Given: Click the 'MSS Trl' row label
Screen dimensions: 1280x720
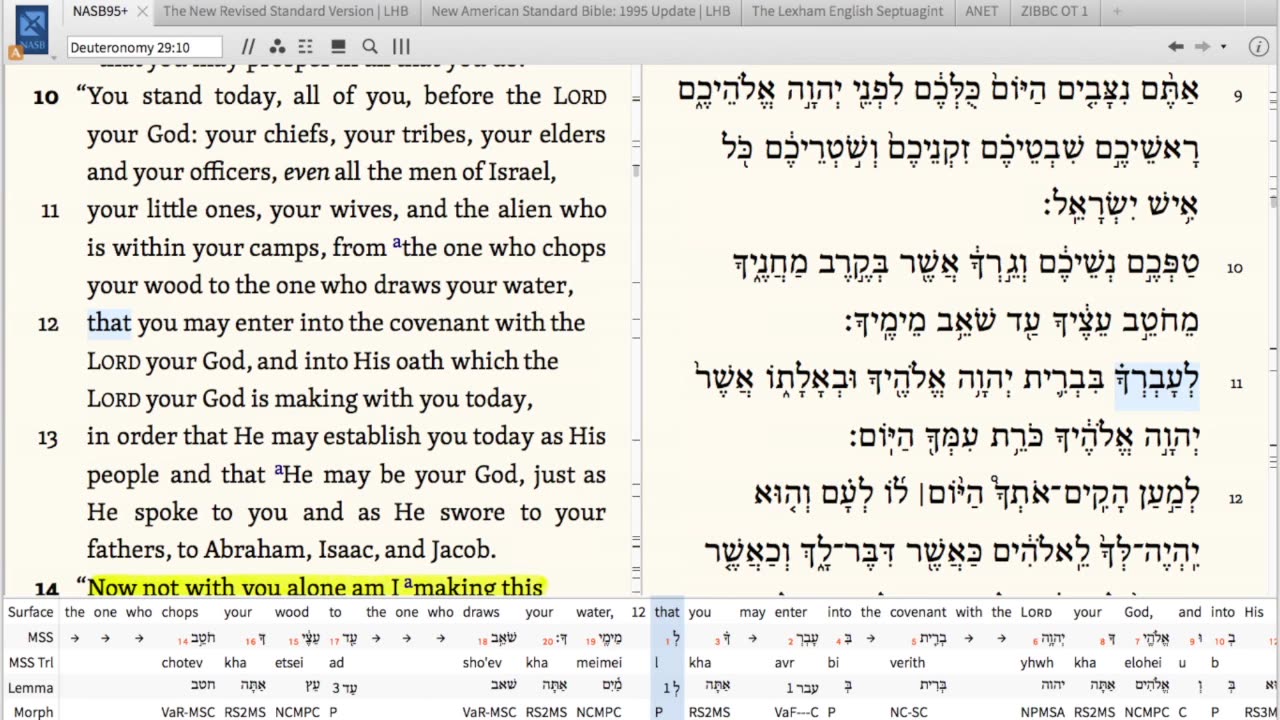Looking at the screenshot, I should [x=32, y=662].
